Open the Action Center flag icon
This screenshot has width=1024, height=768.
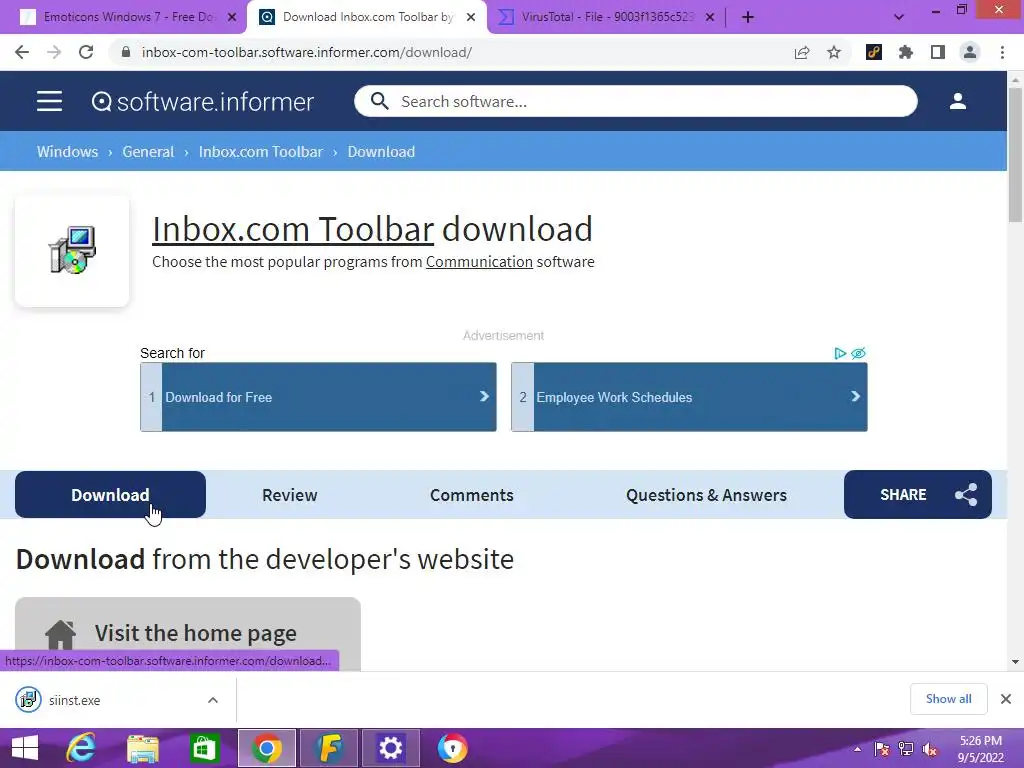click(x=882, y=749)
